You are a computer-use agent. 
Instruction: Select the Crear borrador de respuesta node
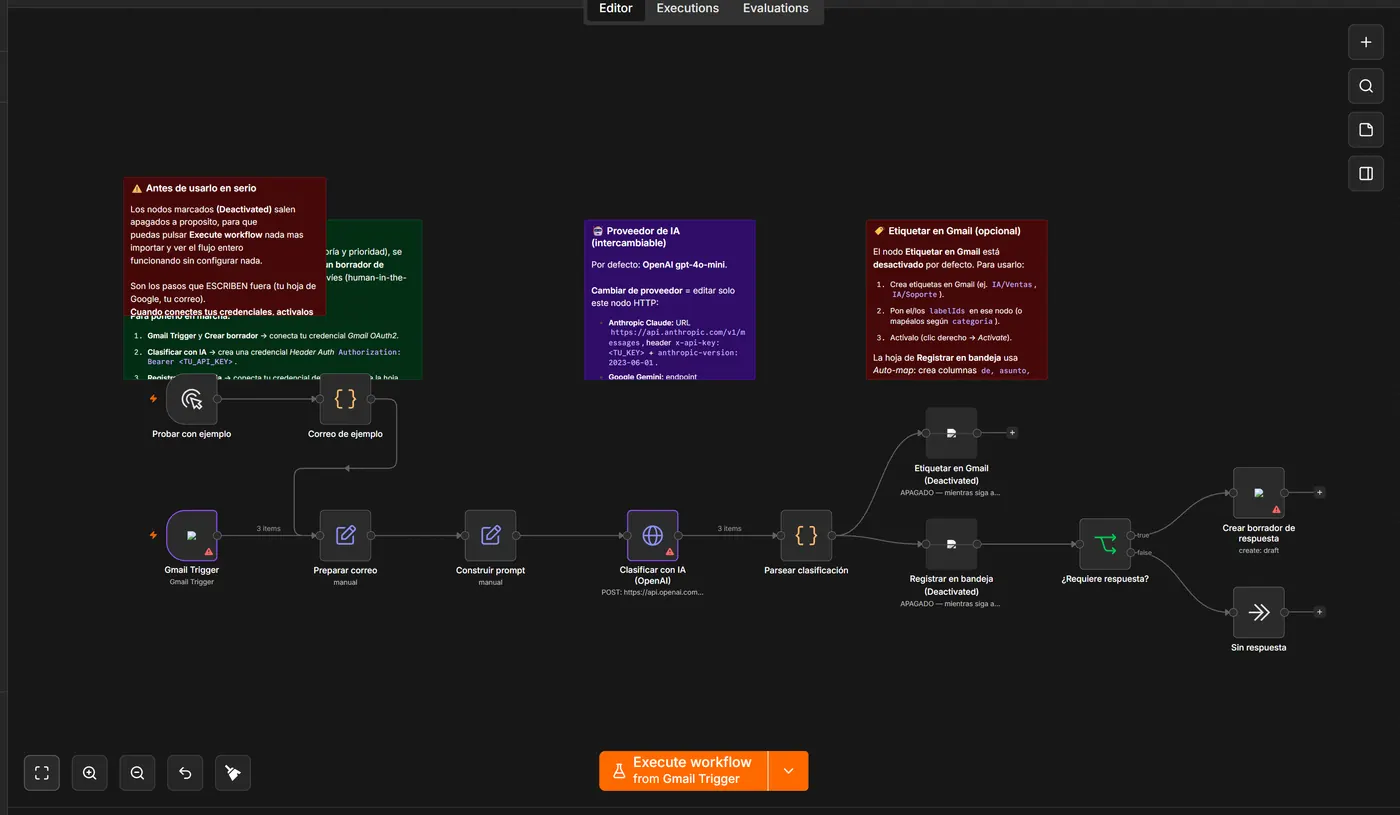pos(1259,493)
